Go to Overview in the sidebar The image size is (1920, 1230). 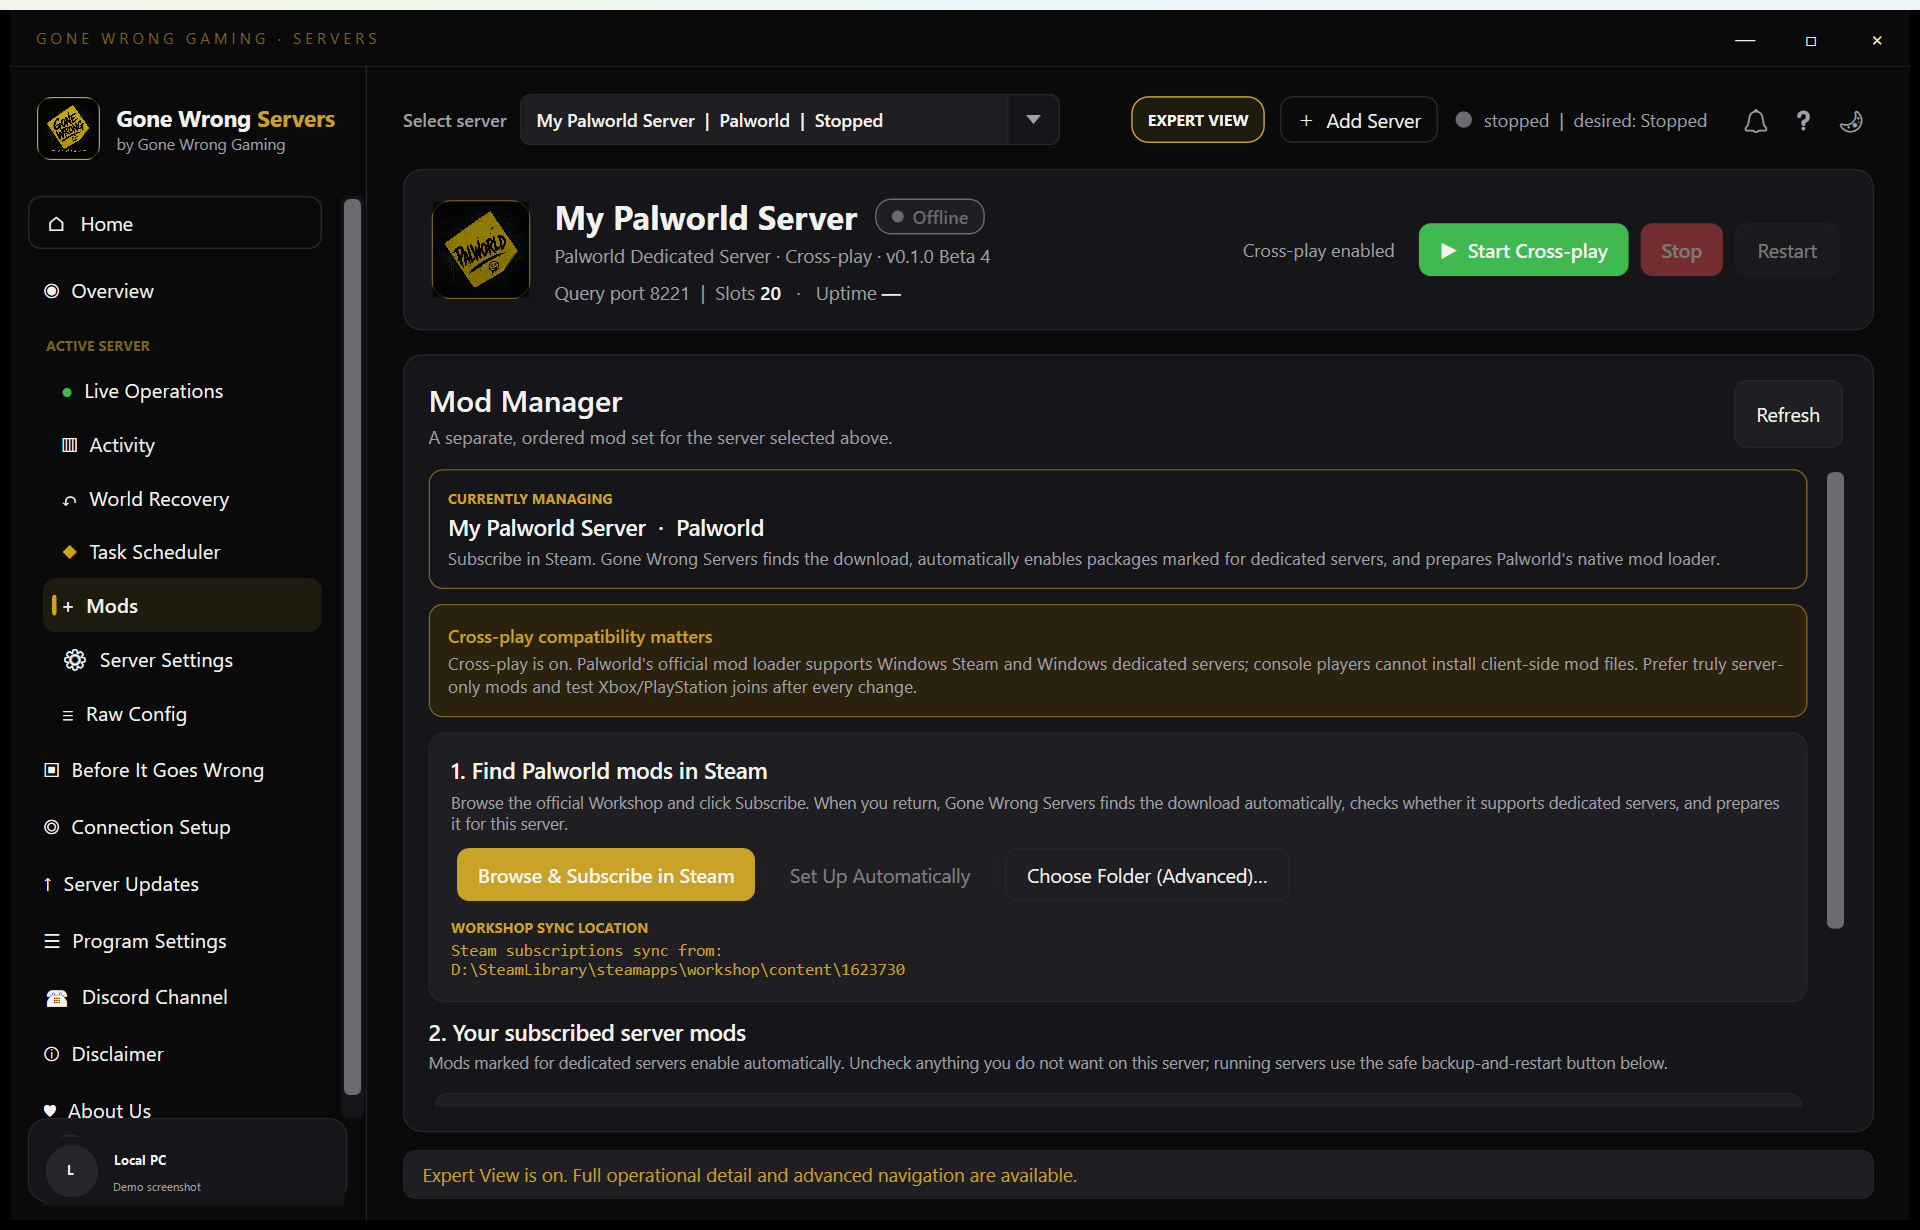(175, 291)
